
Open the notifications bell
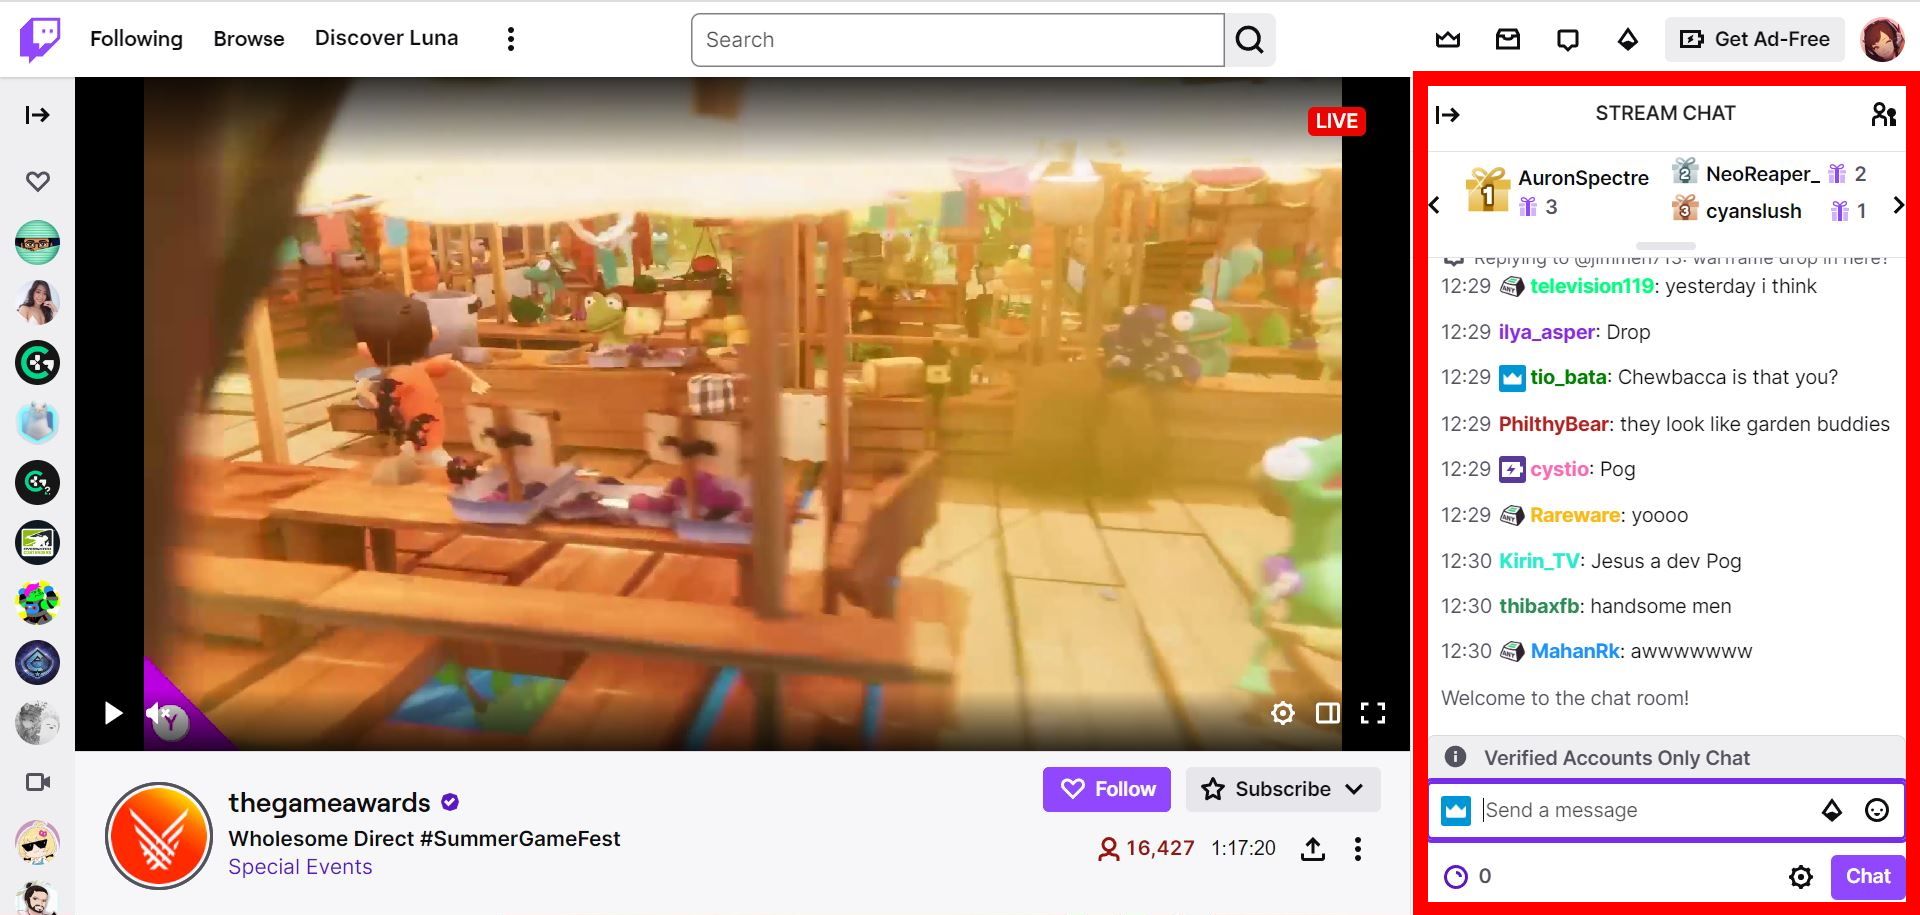(x=1568, y=39)
